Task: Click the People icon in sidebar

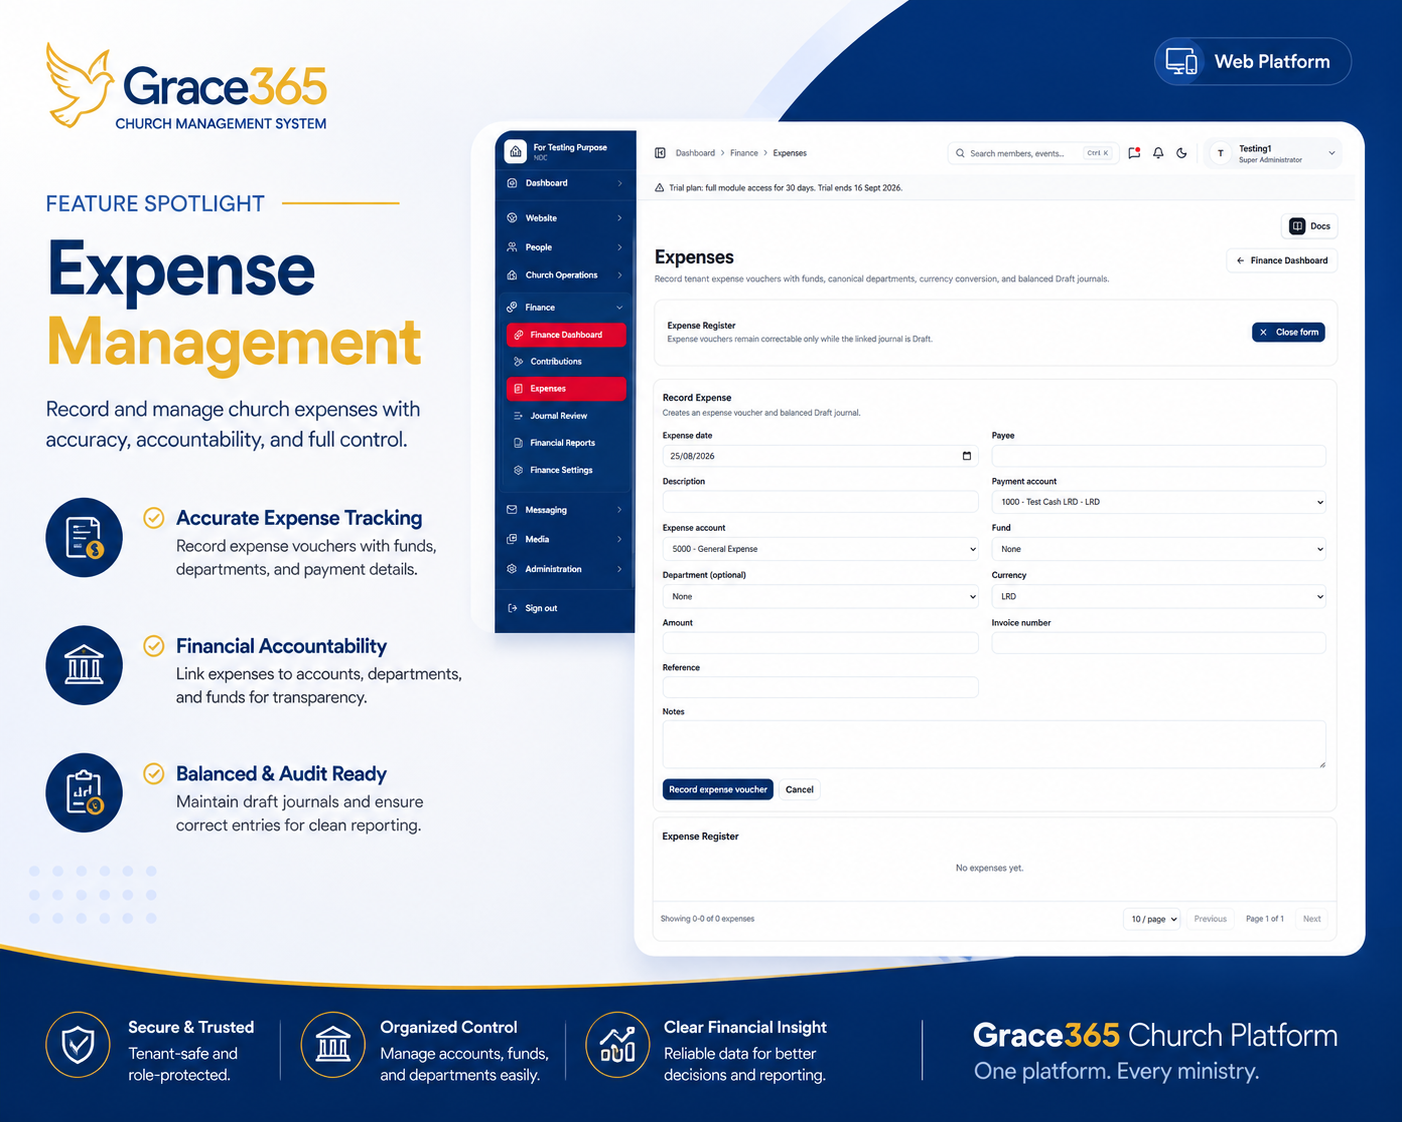Action: pyautogui.click(x=512, y=247)
